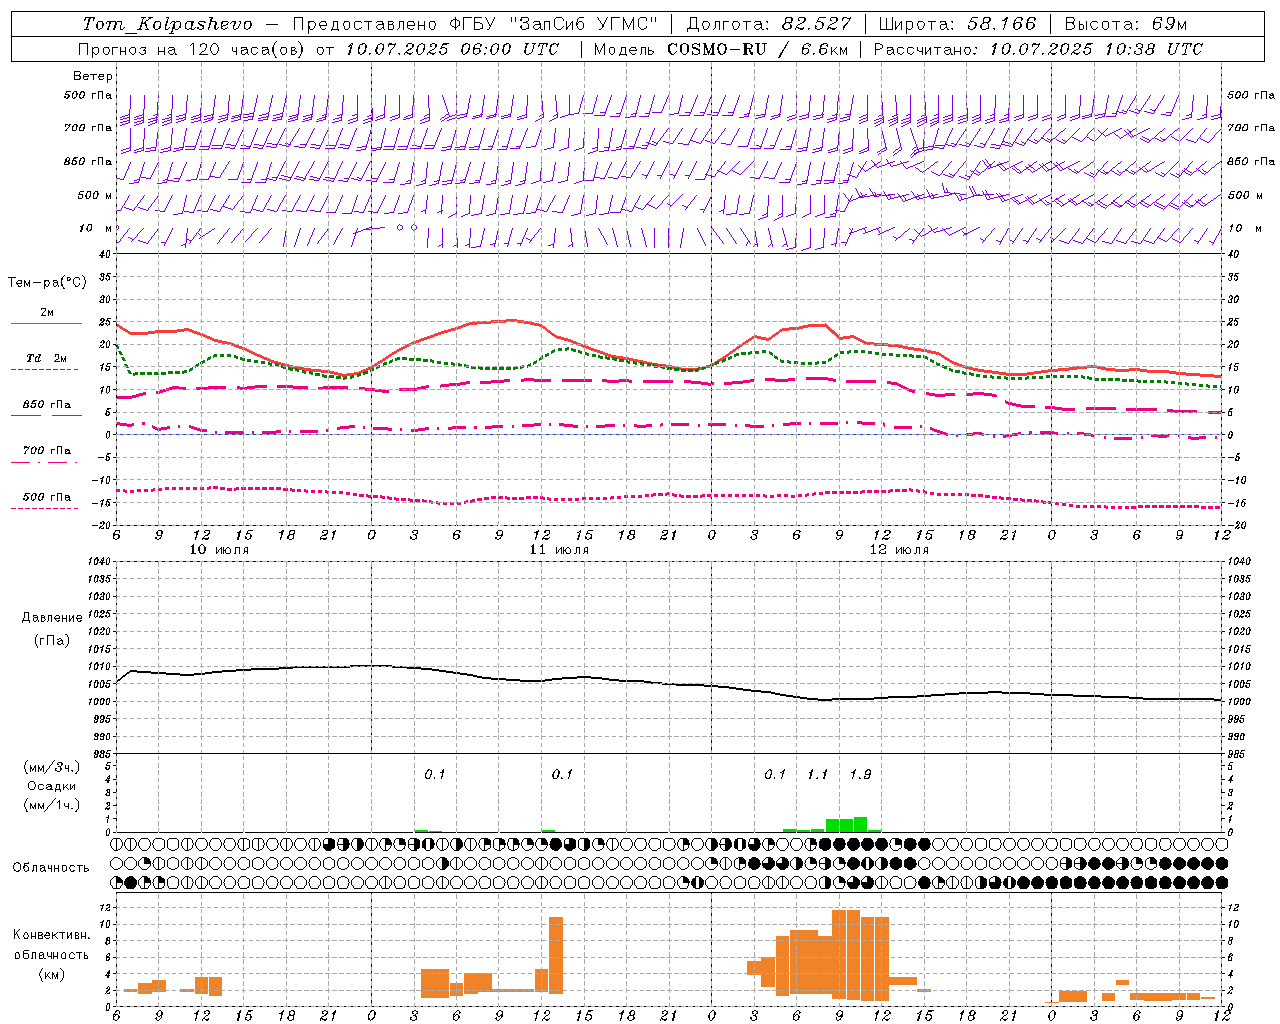Click the 850 гПа temperature legend entry
The image size is (1280, 1024).
[x=47, y=405]
